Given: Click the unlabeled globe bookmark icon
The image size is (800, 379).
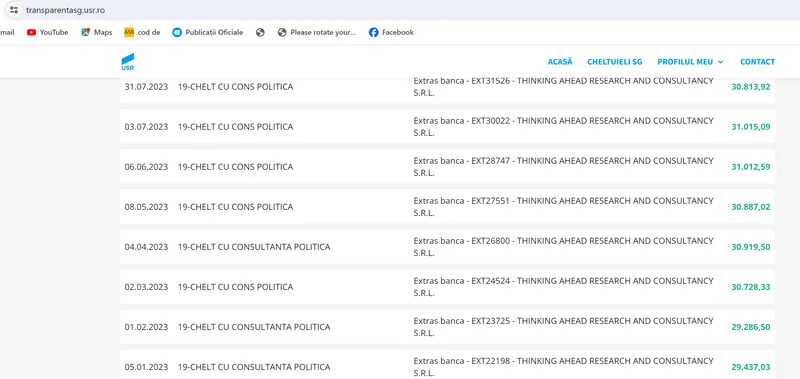Looking at the screenshot, I should (260, 32).
